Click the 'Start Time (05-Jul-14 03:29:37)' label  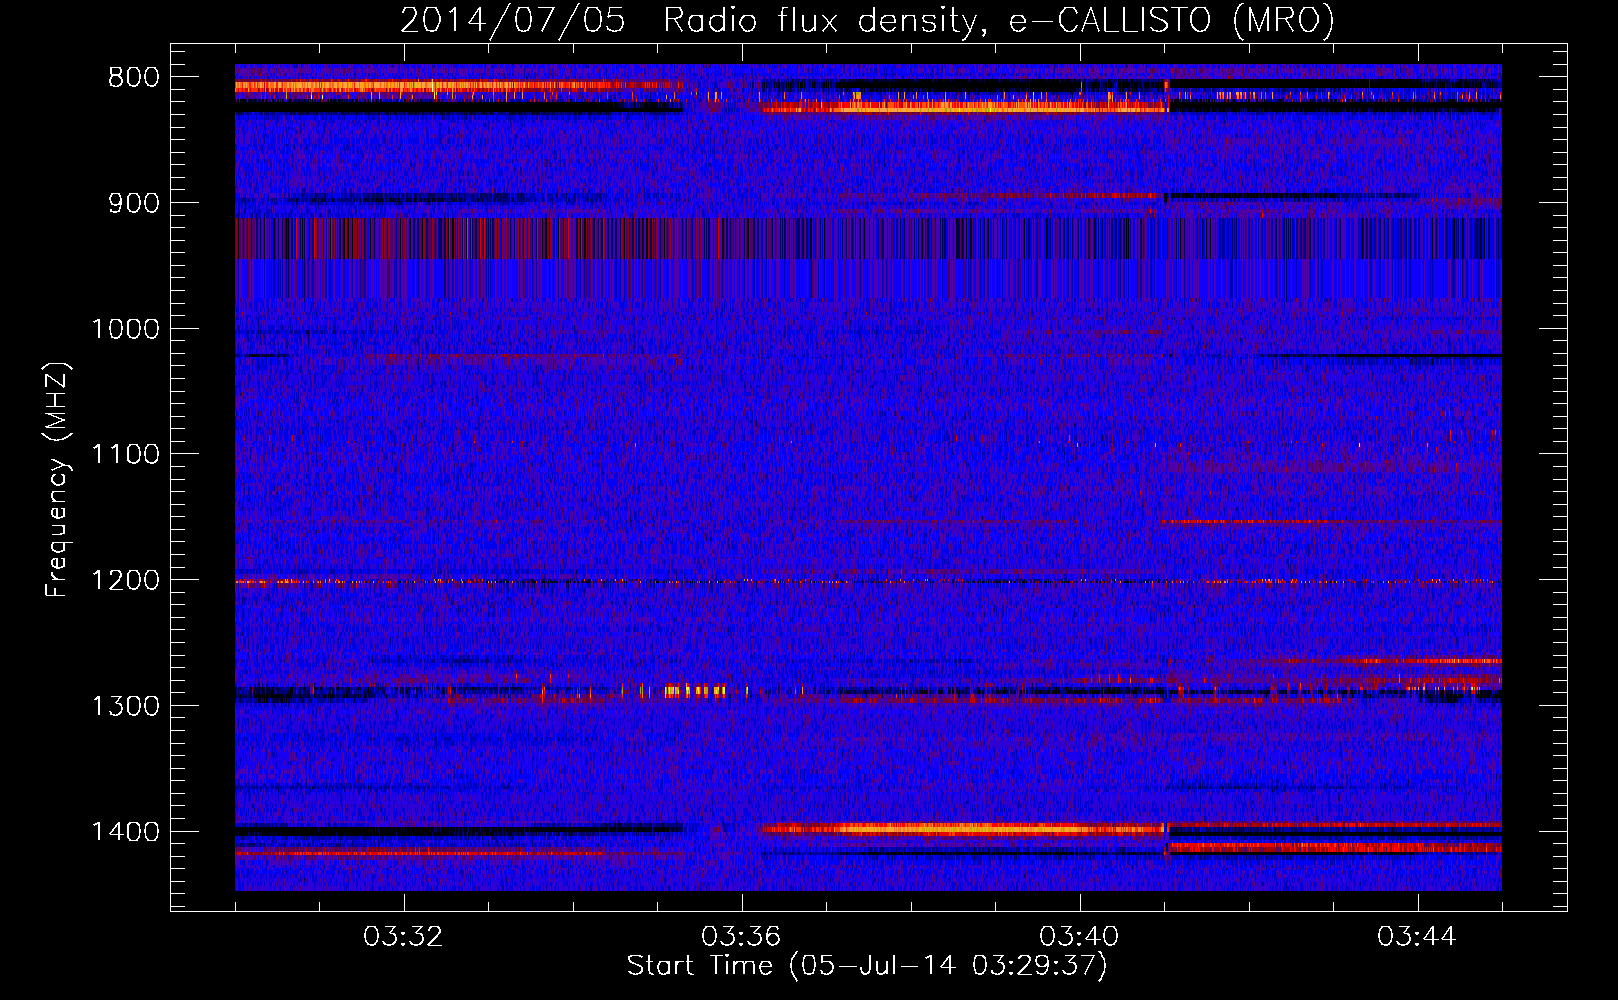click(867, 966)
